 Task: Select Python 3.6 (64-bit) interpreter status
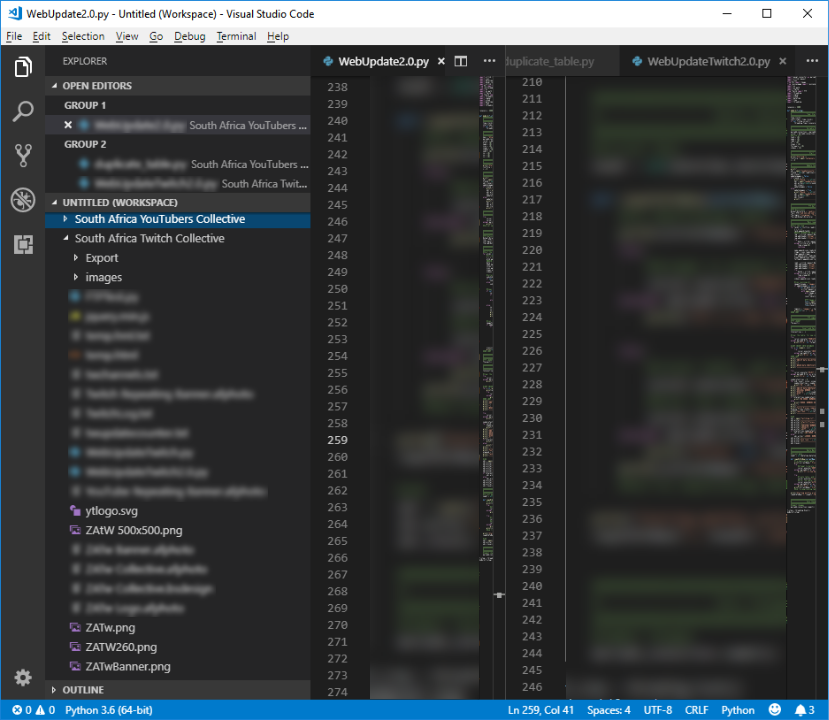click(108, 710)
